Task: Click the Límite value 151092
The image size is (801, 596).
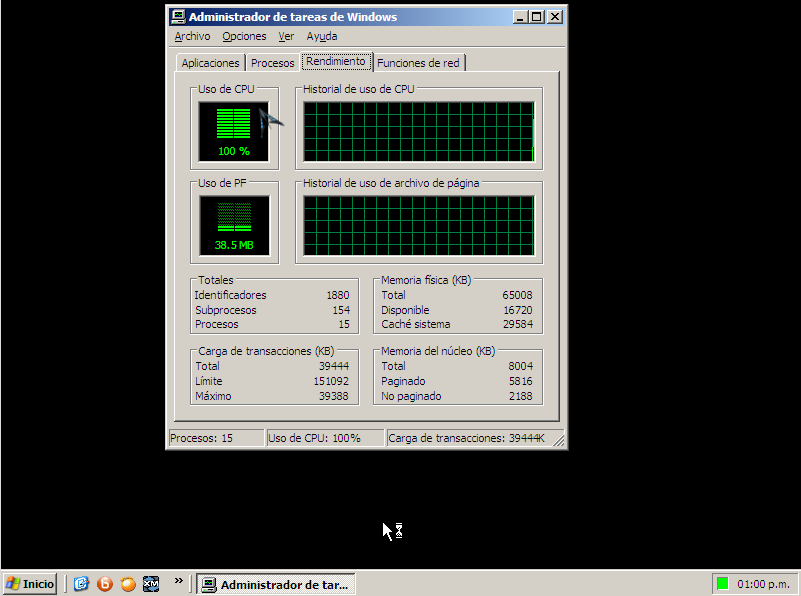Action: (331, 381)
